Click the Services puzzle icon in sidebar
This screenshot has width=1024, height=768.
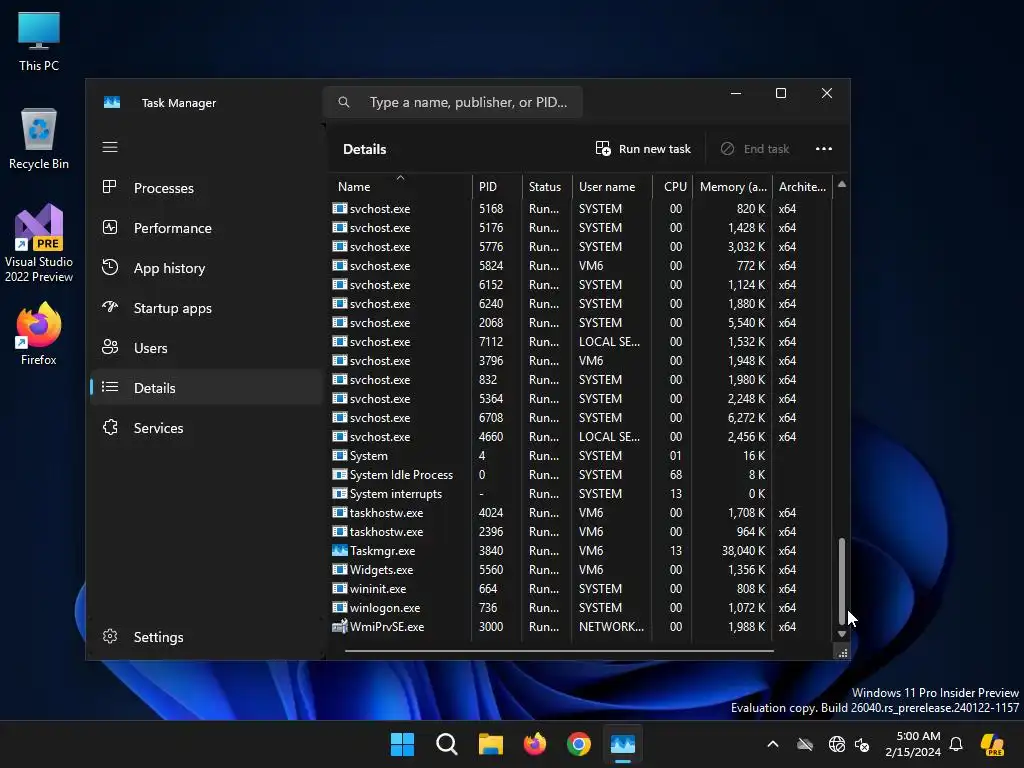[x=110, y=427]
